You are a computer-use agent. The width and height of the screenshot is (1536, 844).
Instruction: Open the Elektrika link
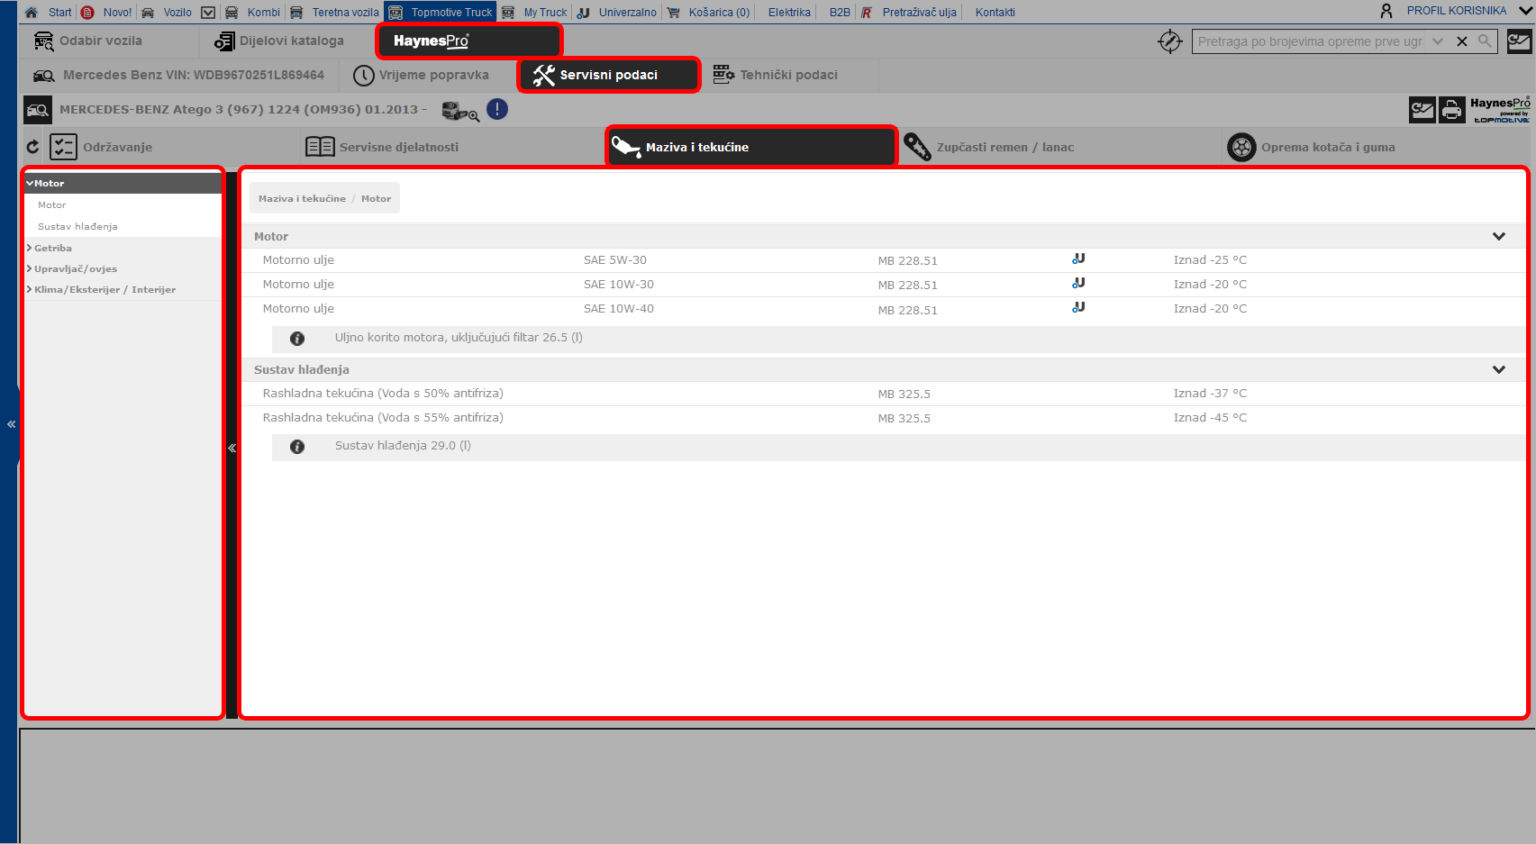click(789, 12)
